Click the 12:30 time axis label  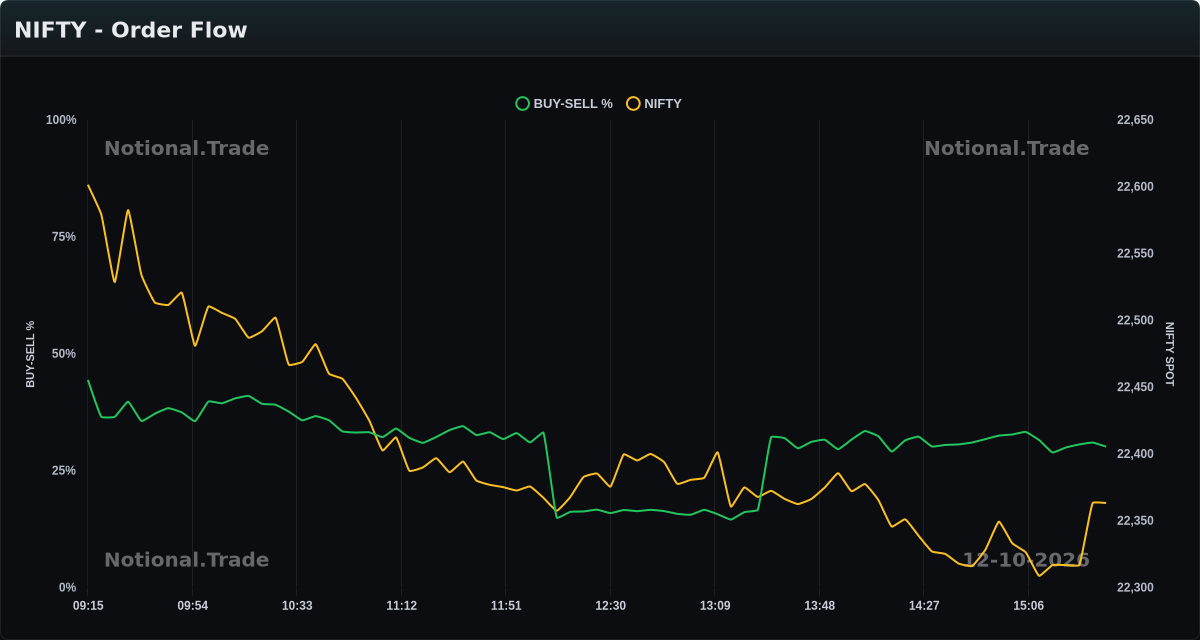click(x=610, y=606)
